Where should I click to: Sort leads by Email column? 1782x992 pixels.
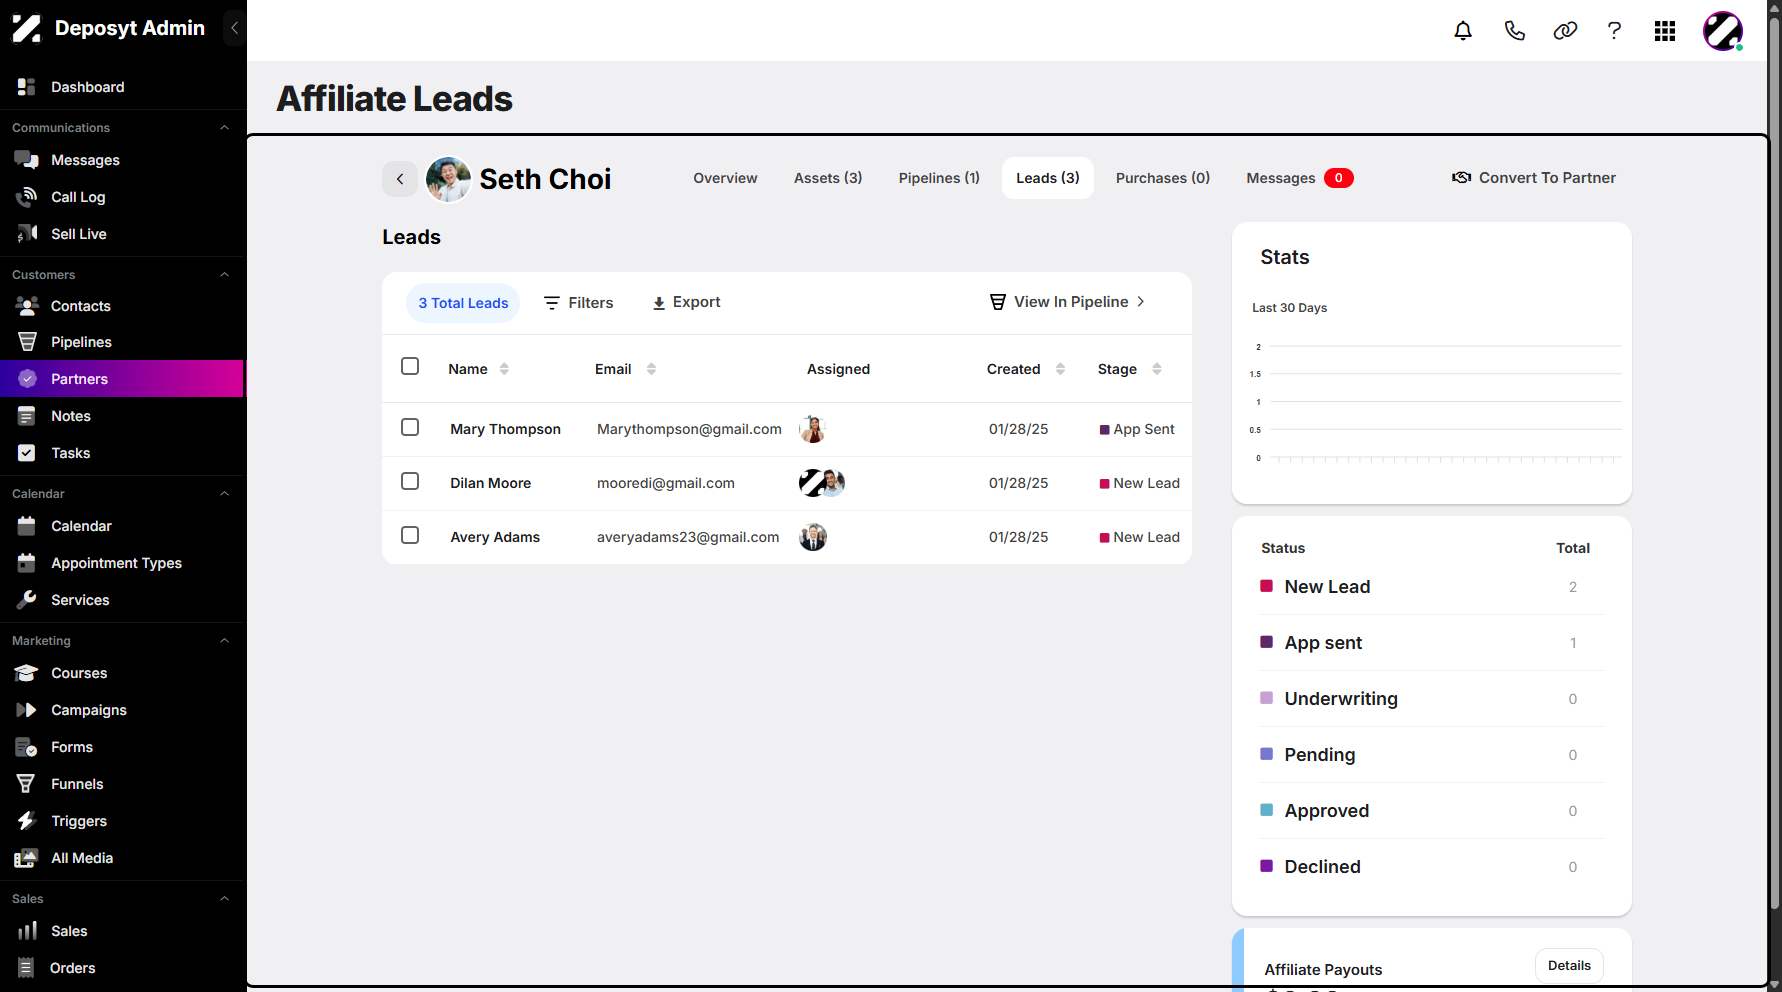tap(651, 369)
